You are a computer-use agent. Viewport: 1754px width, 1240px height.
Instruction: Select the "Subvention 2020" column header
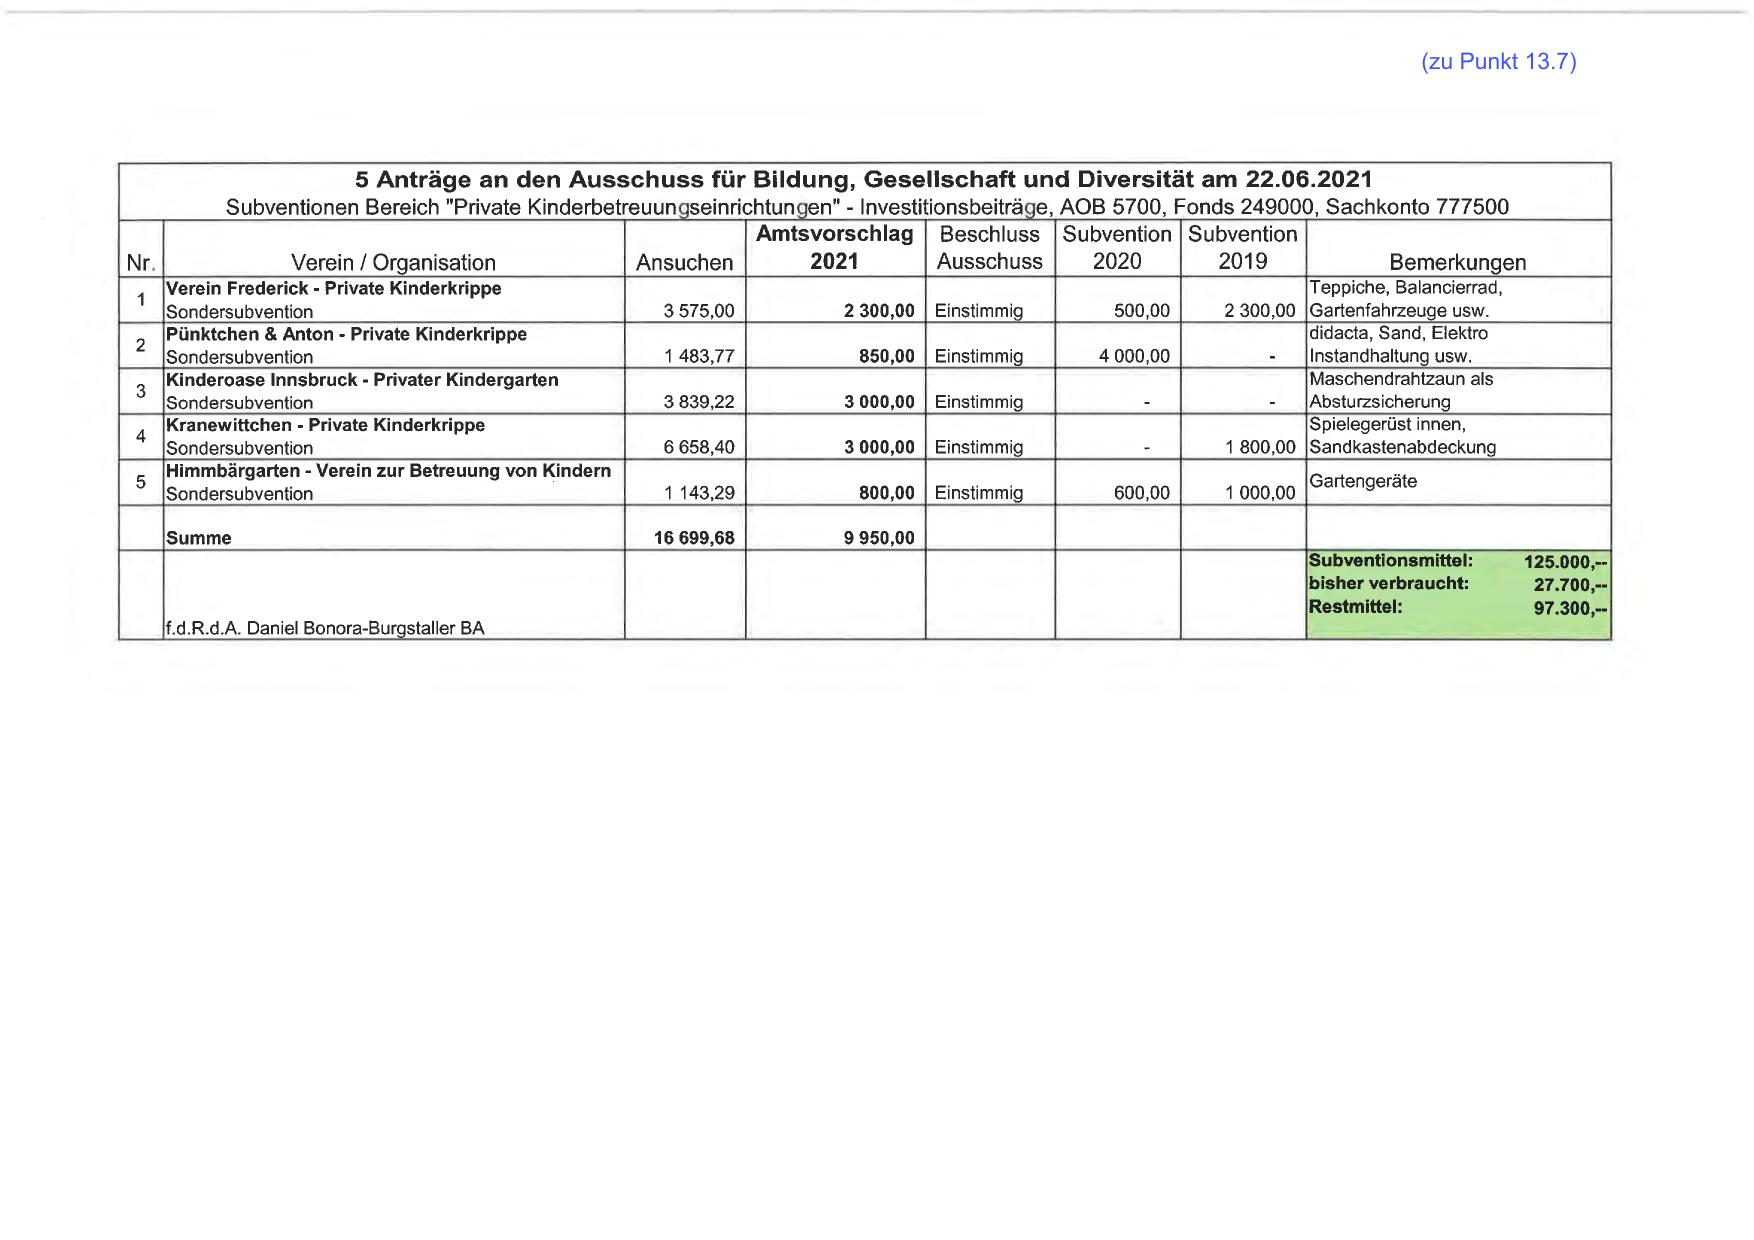[1116, 248]
